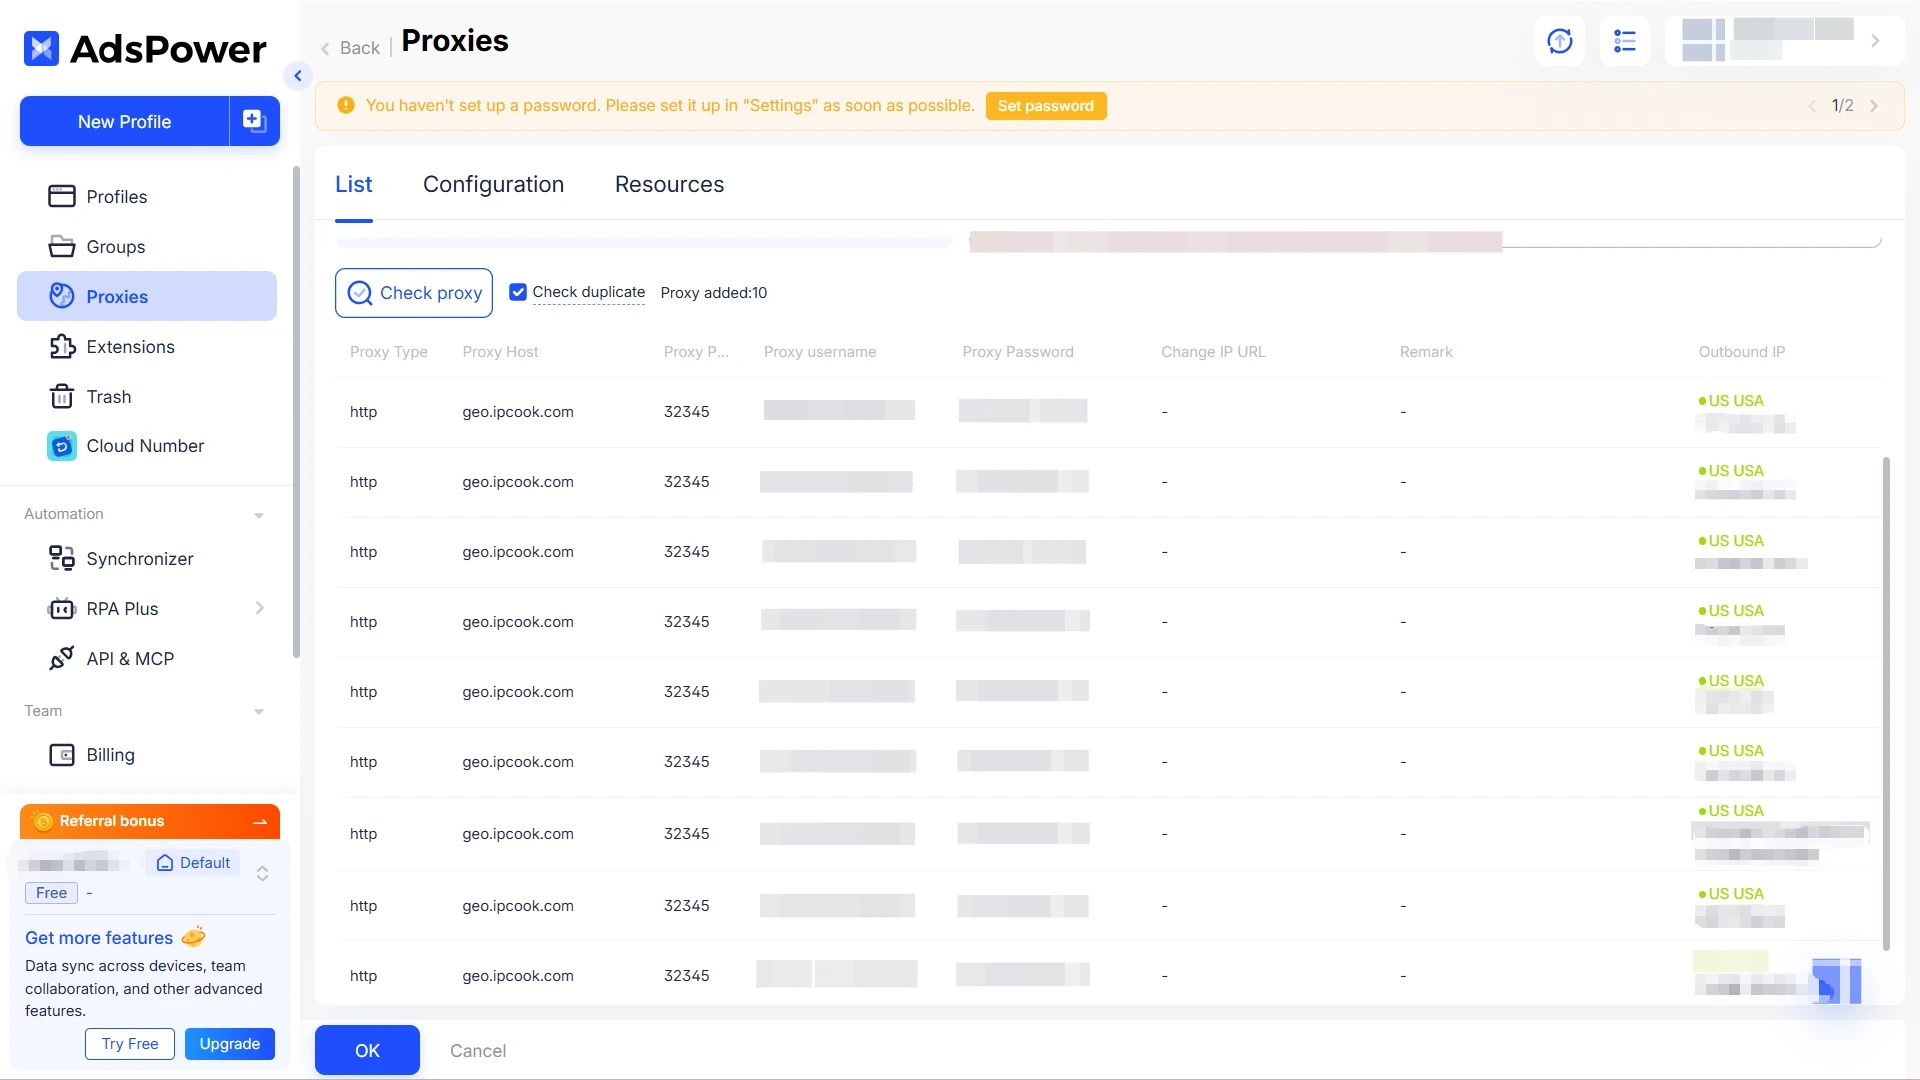Screen dimensions: 1920x1080
Task: Open the Synchronizer tool
Action: coord(140,558)
